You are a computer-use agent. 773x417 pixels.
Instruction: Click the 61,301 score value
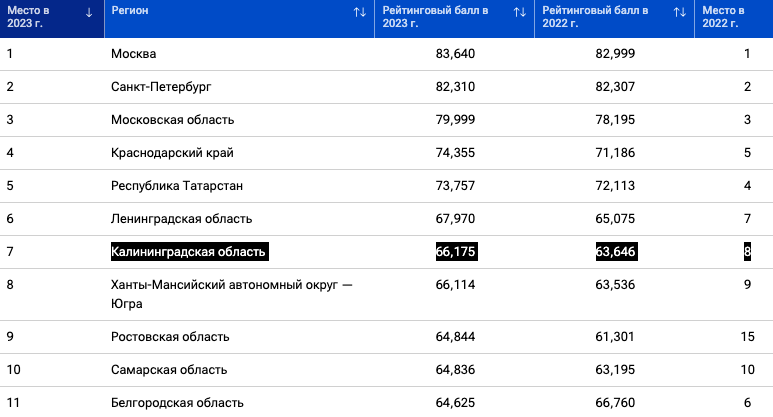615,337
